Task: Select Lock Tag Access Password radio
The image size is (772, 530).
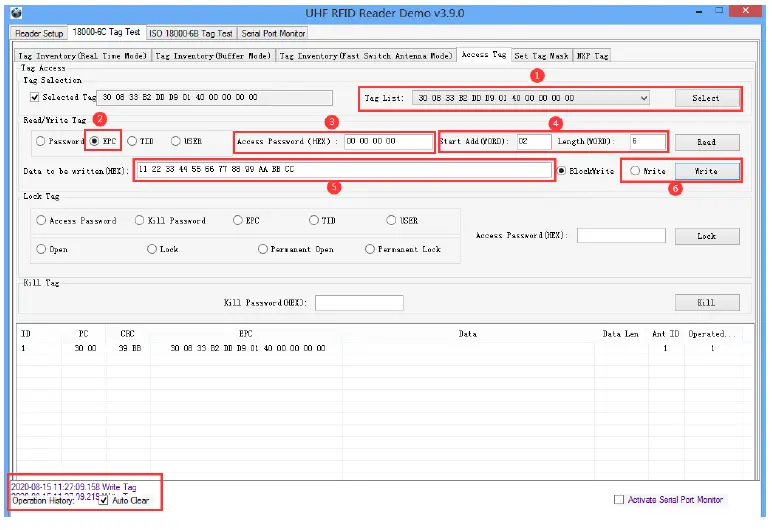Action: [x=41, y=220]
